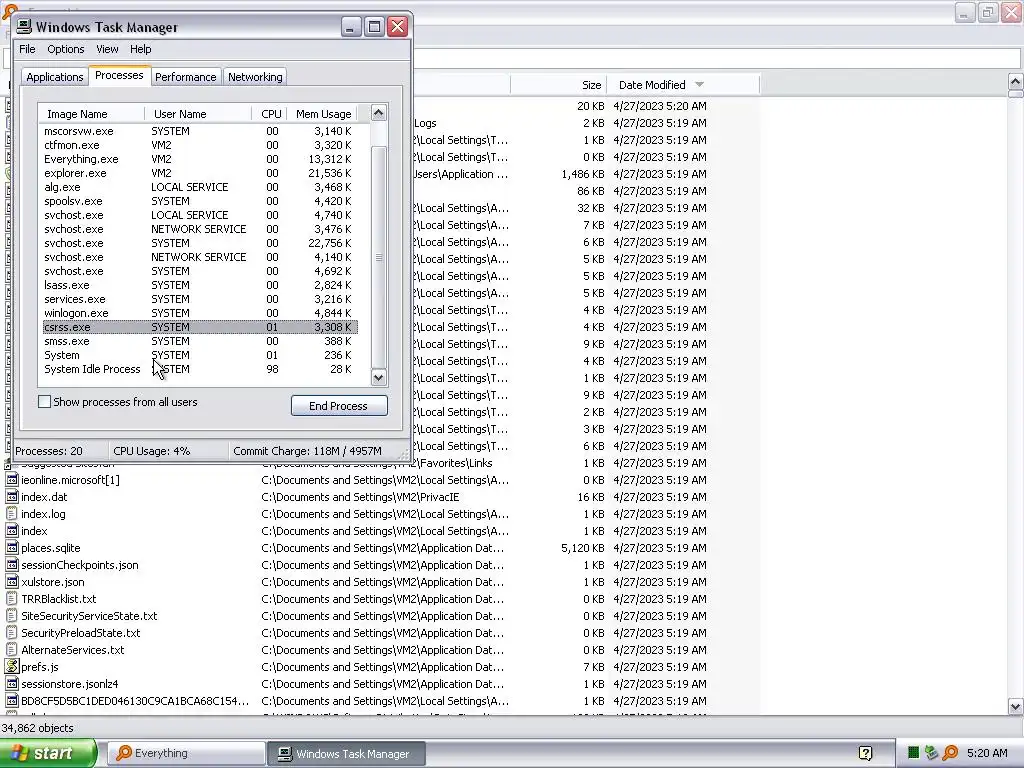
Task: Click Everything results scroll up arrow
Action: coord(1015,82)
